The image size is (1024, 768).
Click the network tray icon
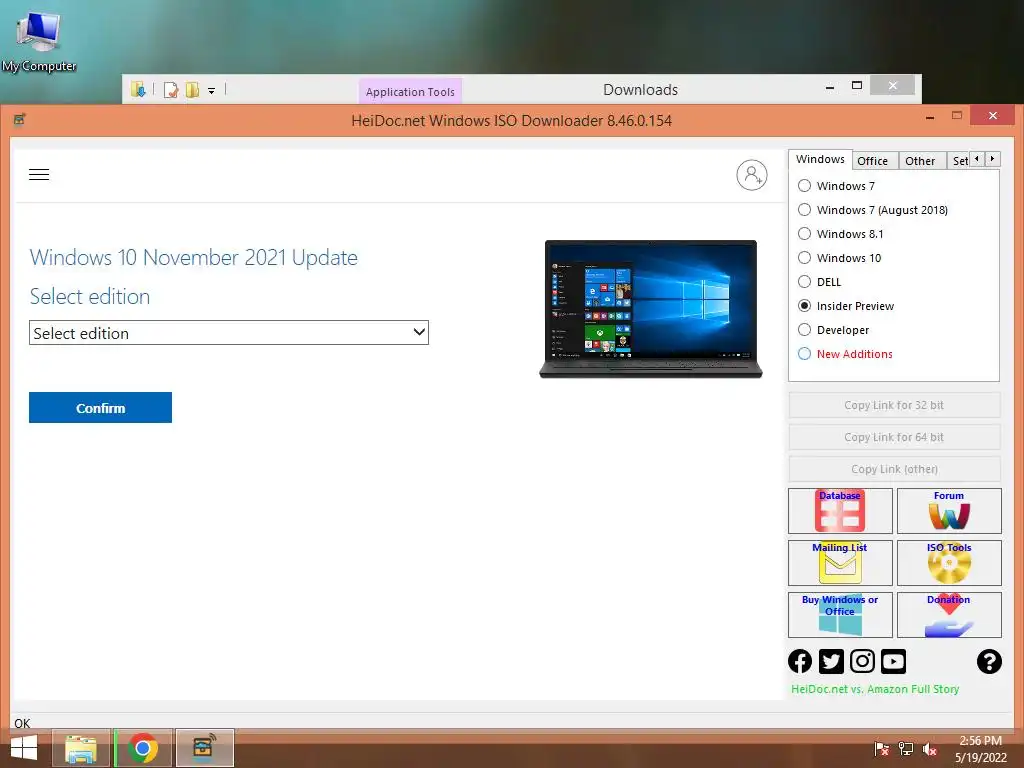pos(906,749)
